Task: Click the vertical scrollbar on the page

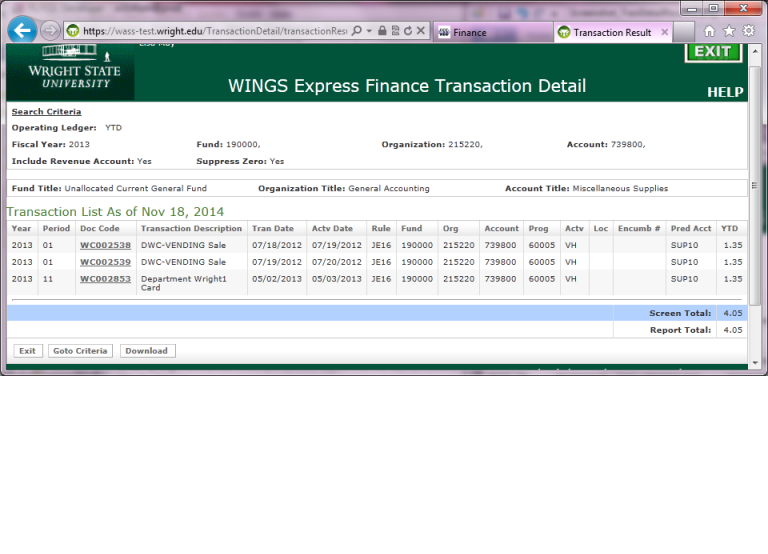Action: [755, 200]
